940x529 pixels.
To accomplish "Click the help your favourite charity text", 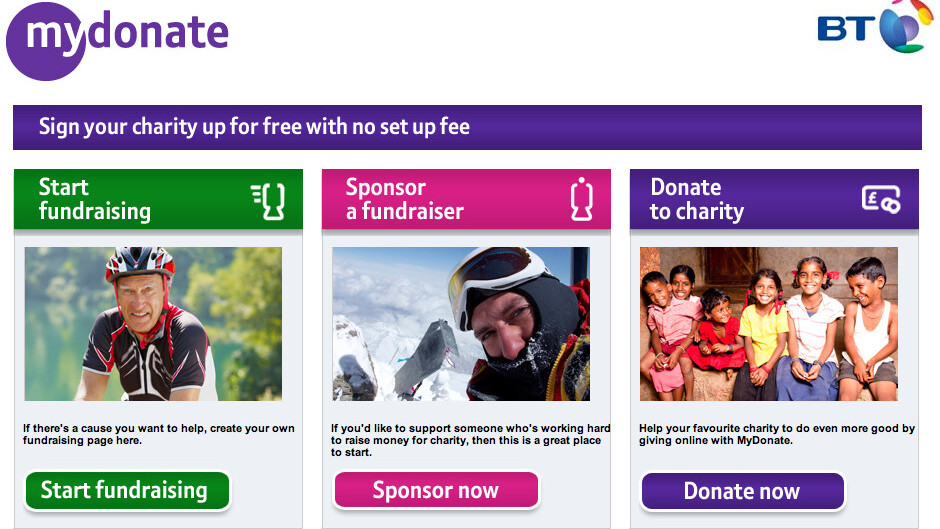I will click(777, 434).
